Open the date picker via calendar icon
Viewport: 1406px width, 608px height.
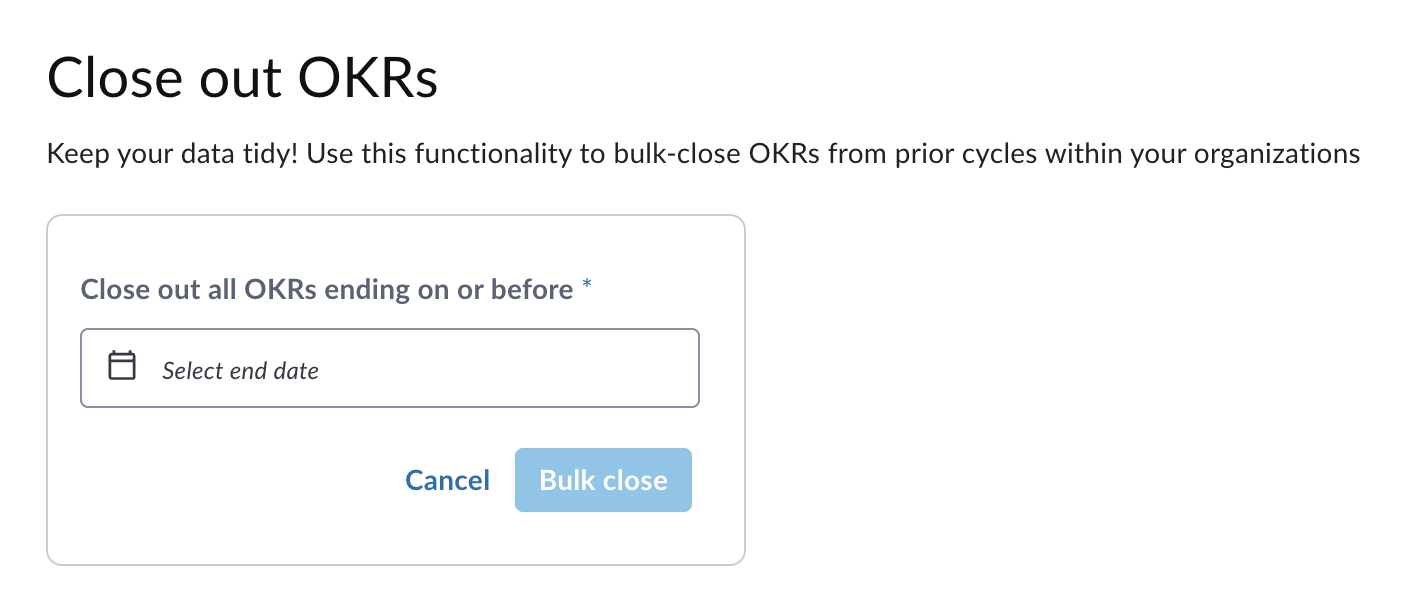tap(122, 366)
